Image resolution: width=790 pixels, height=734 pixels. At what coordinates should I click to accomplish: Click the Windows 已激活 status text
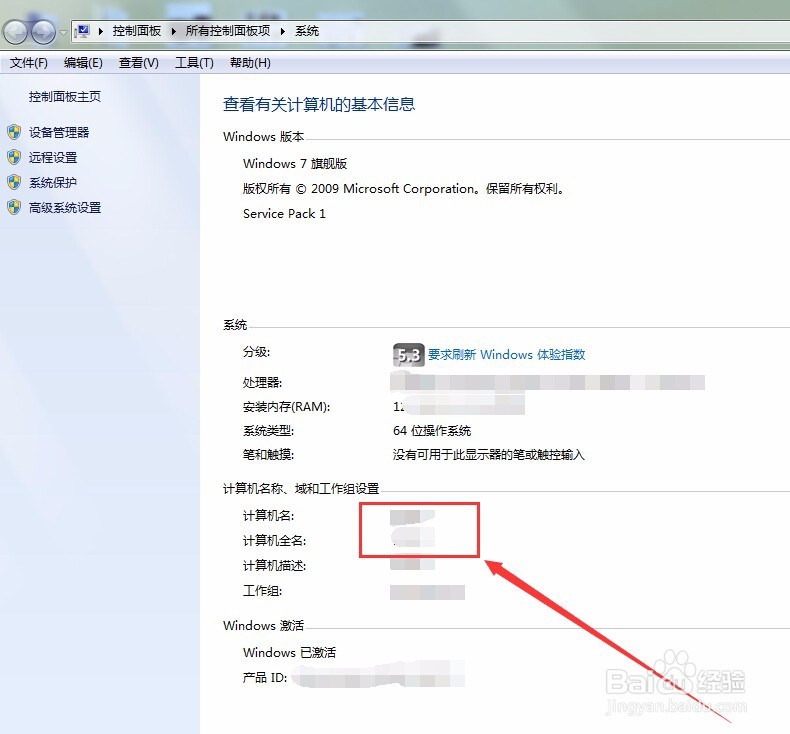[289, 652]
